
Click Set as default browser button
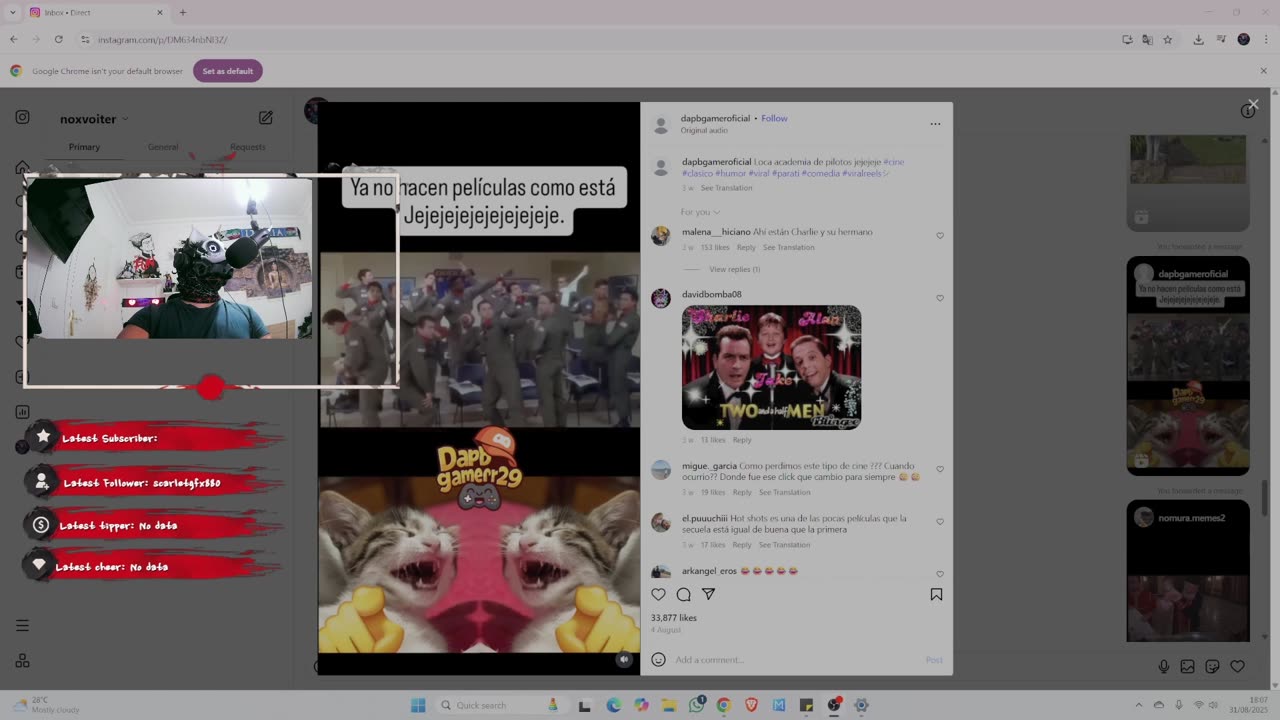pos(228,71)
